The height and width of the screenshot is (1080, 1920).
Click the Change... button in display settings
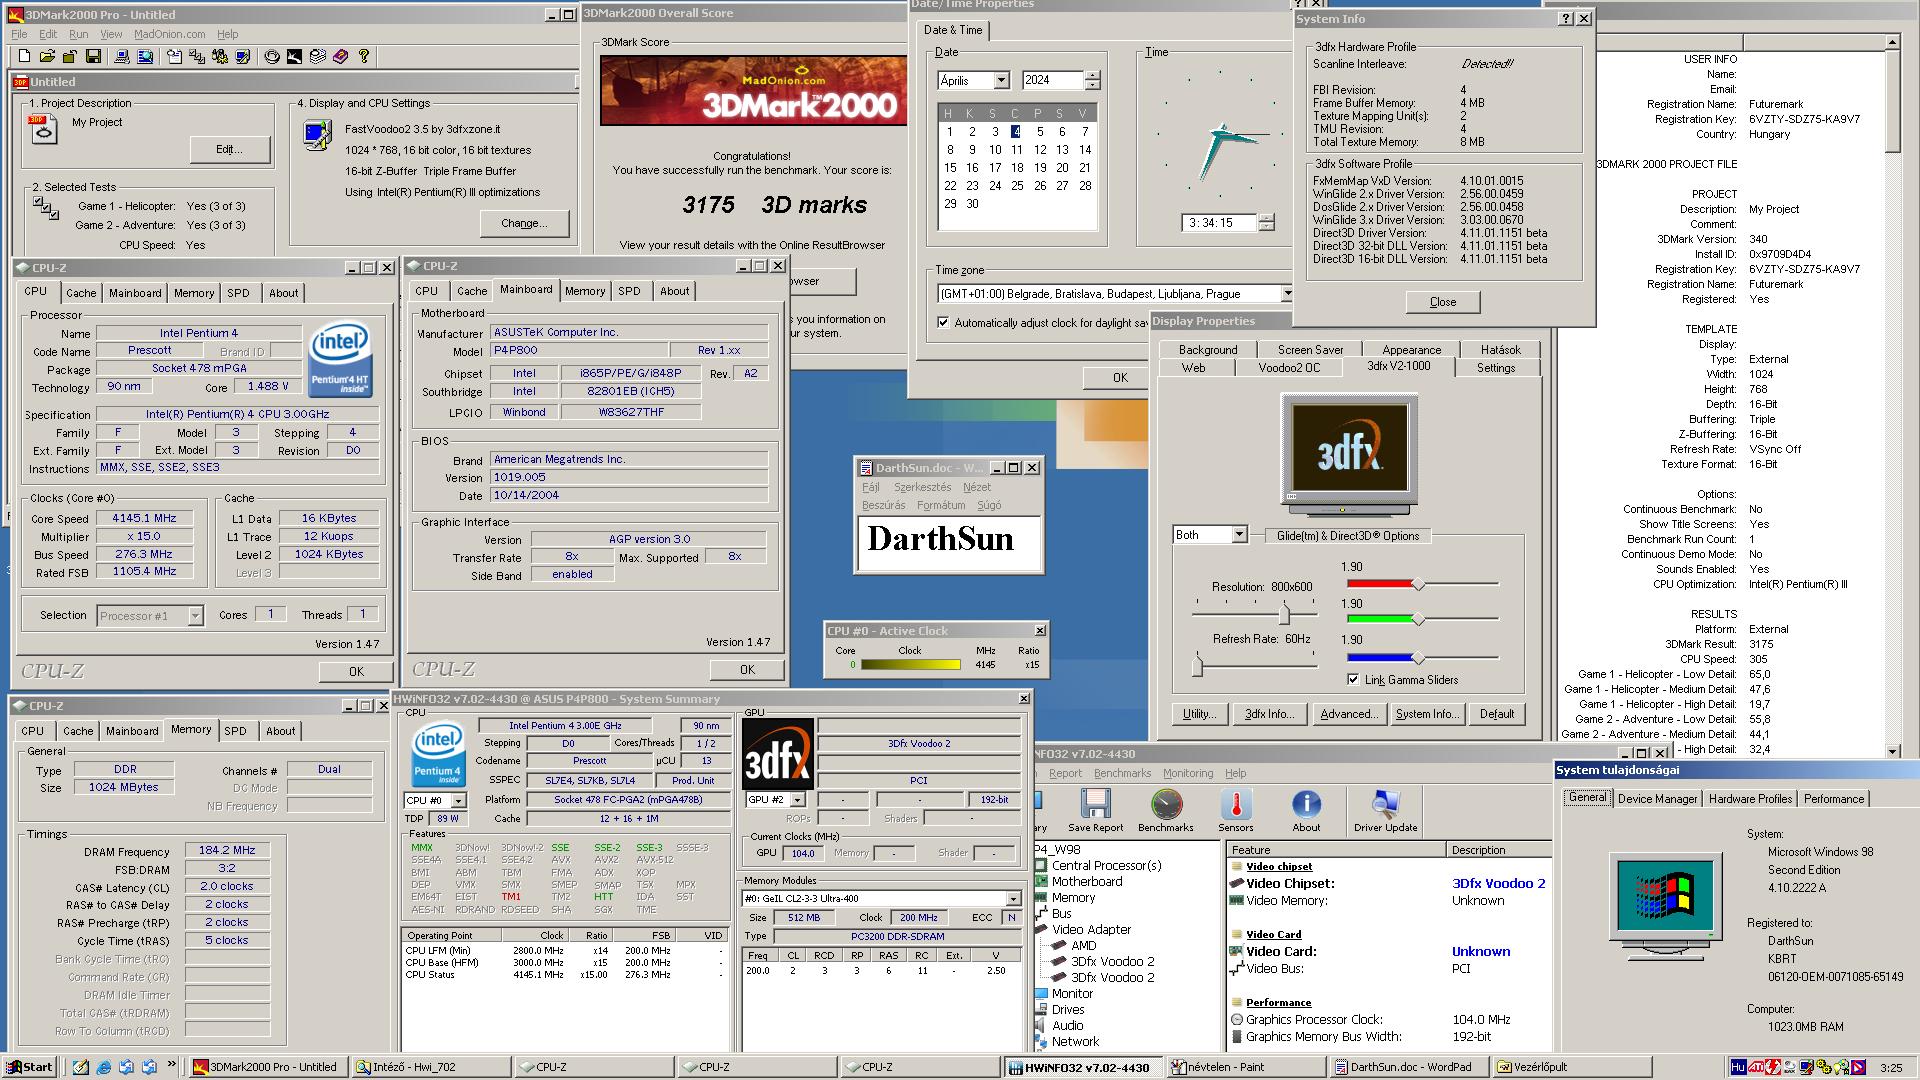pos(524,223)
